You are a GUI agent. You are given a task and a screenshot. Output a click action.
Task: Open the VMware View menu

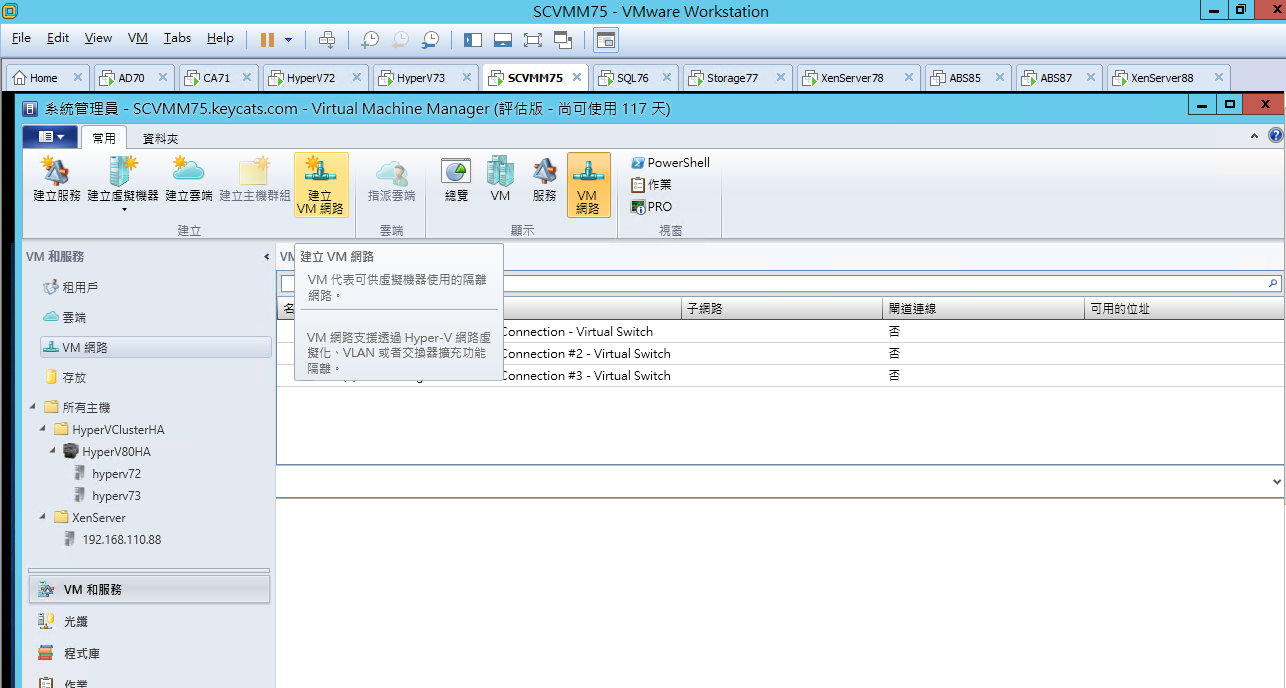[98, 38]
